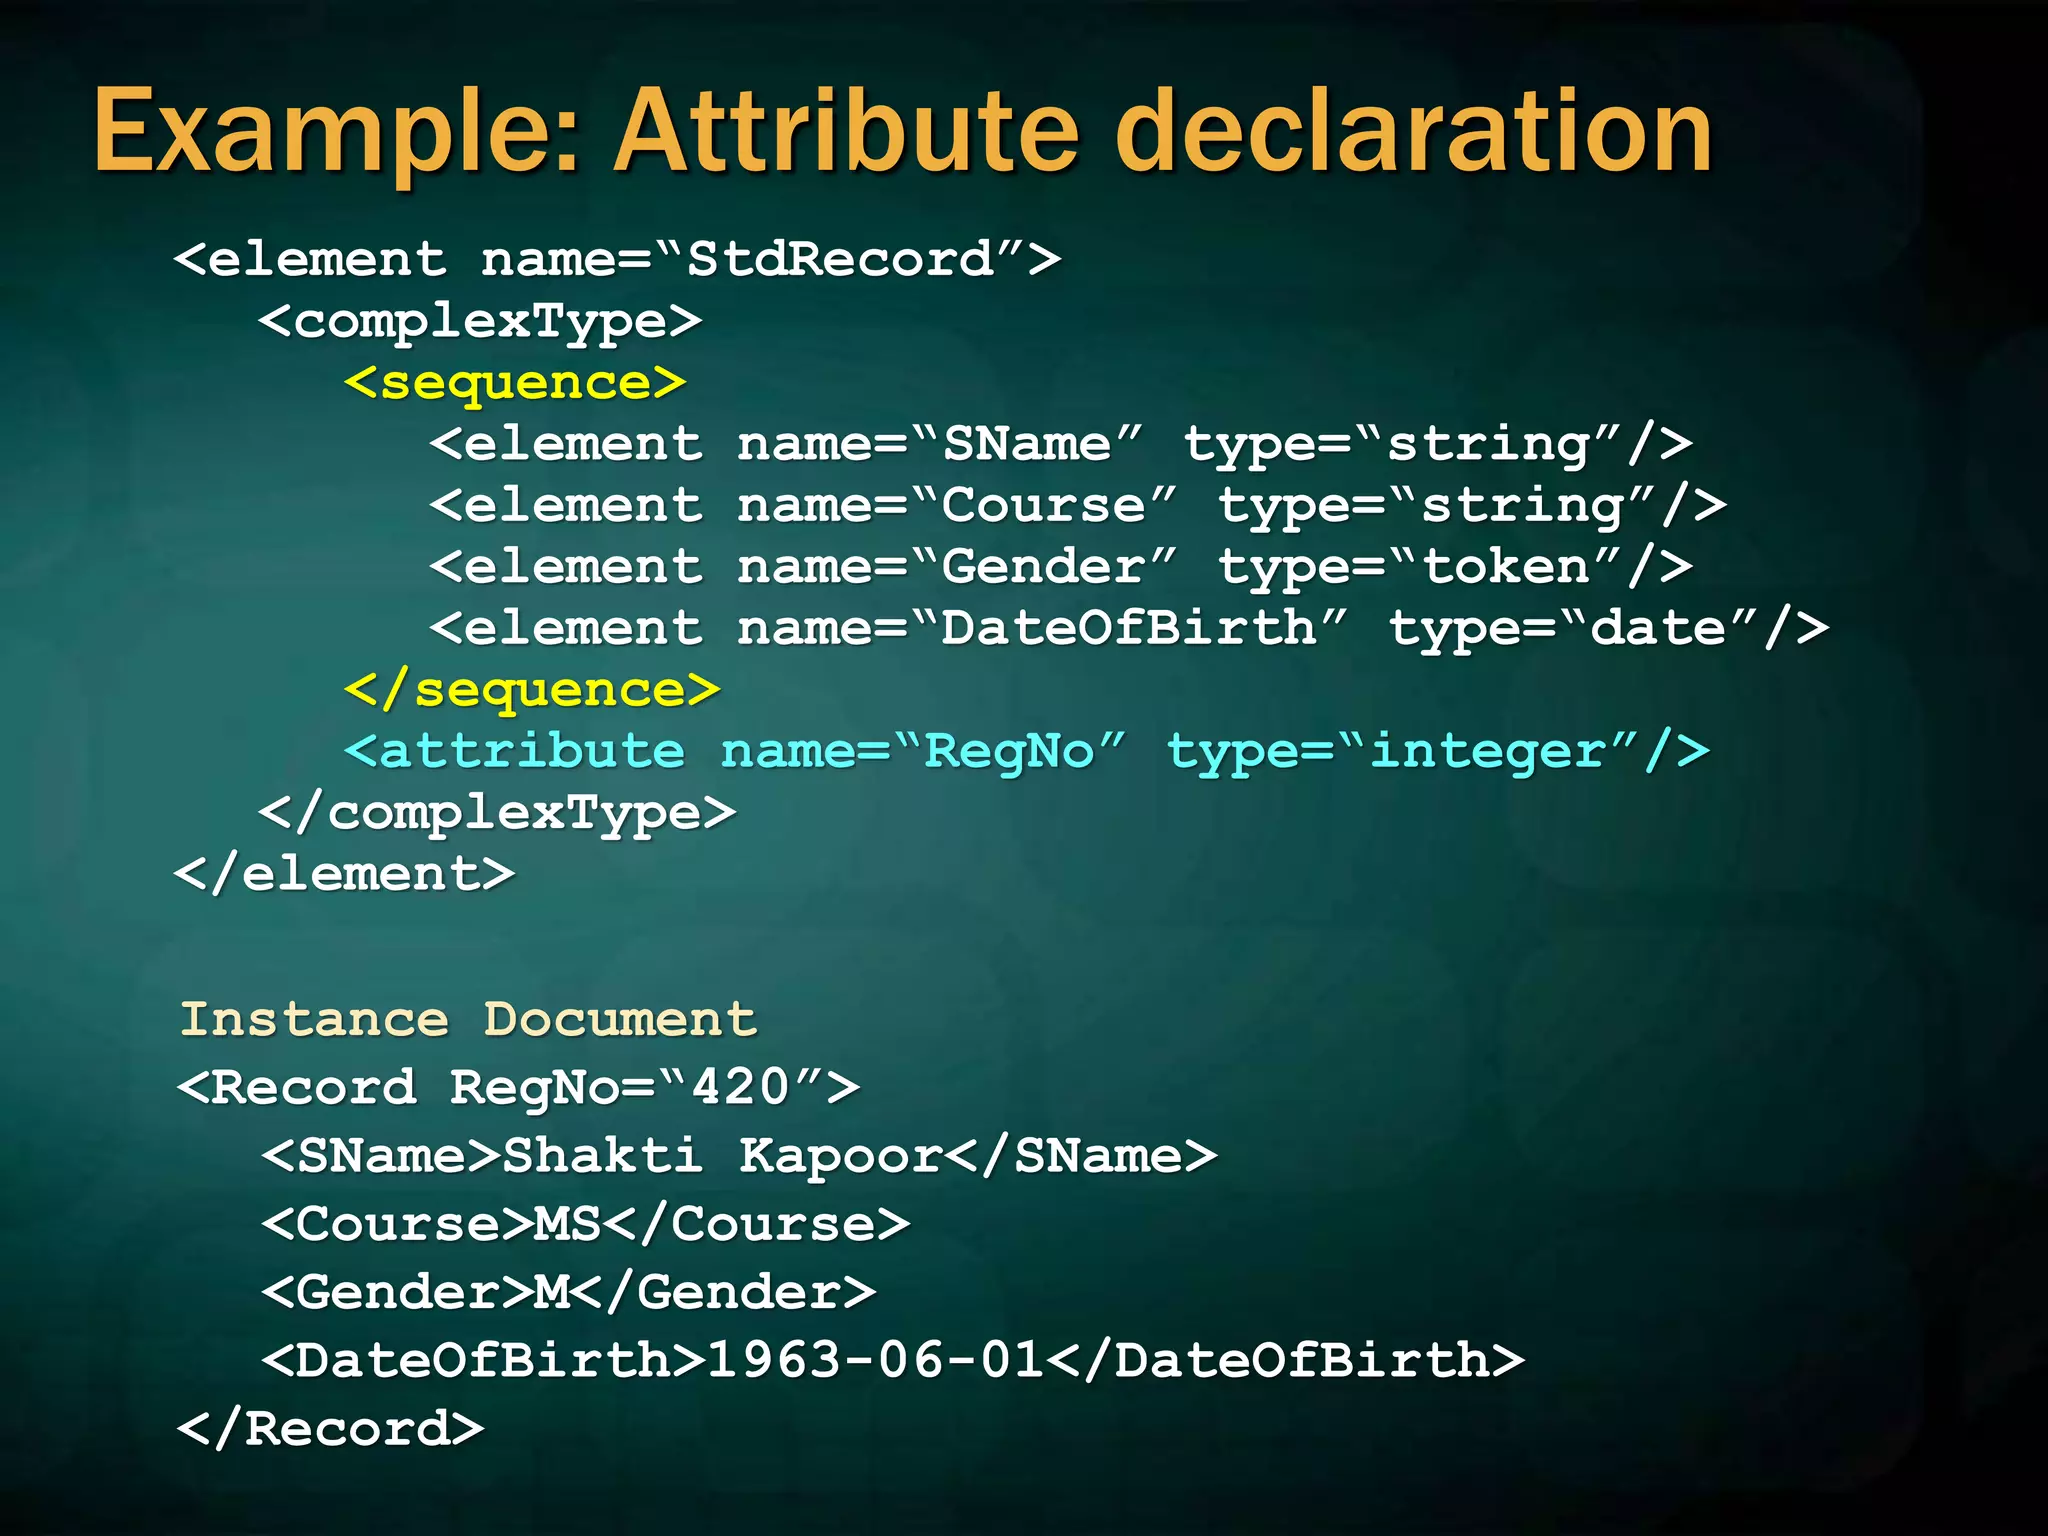2048x1536 pixels.
Task: Click the <Record RegNo="420"> line
Action: point(518,1088)
